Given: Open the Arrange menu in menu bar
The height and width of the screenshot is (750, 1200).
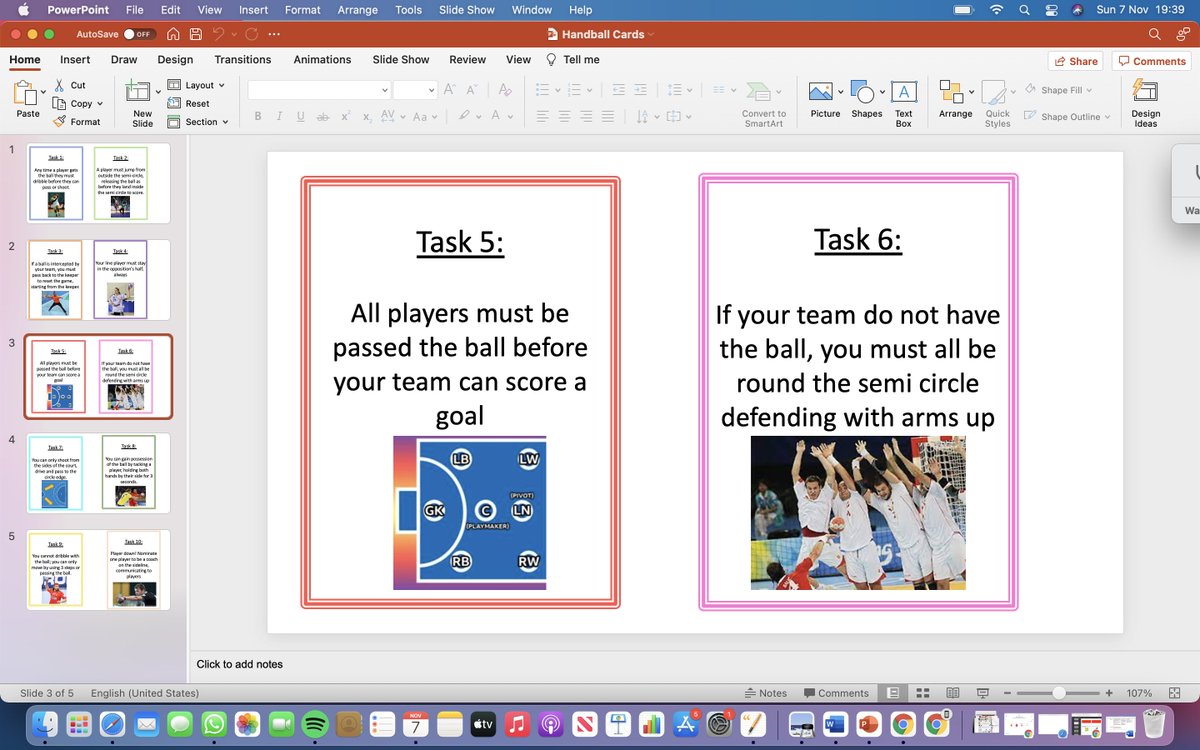Looking at the screenshot, I should click(357, 10).
